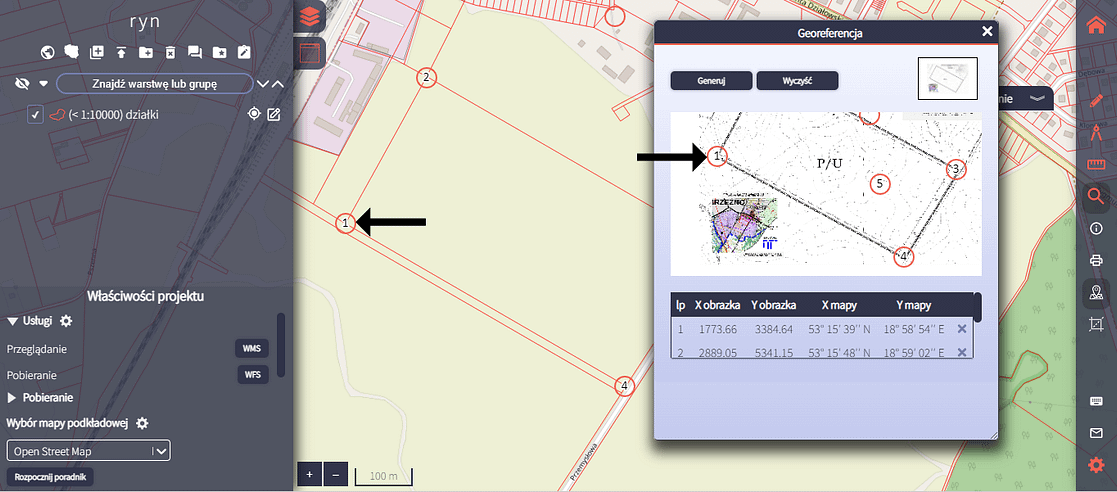This screenshot has height=492, width=1117.
Task: Zoom in with the plus button
Action: [309, 473]
